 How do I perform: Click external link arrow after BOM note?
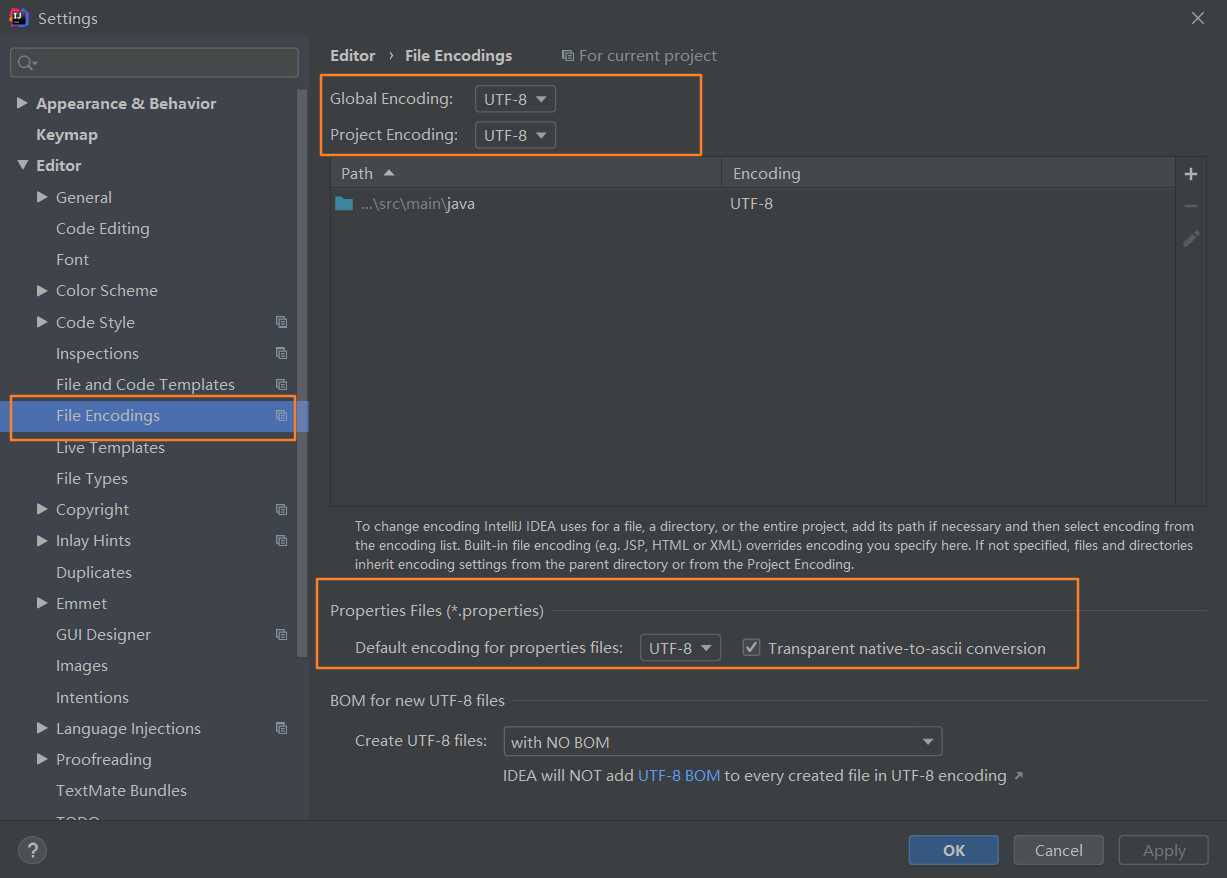pos(1018,775)
